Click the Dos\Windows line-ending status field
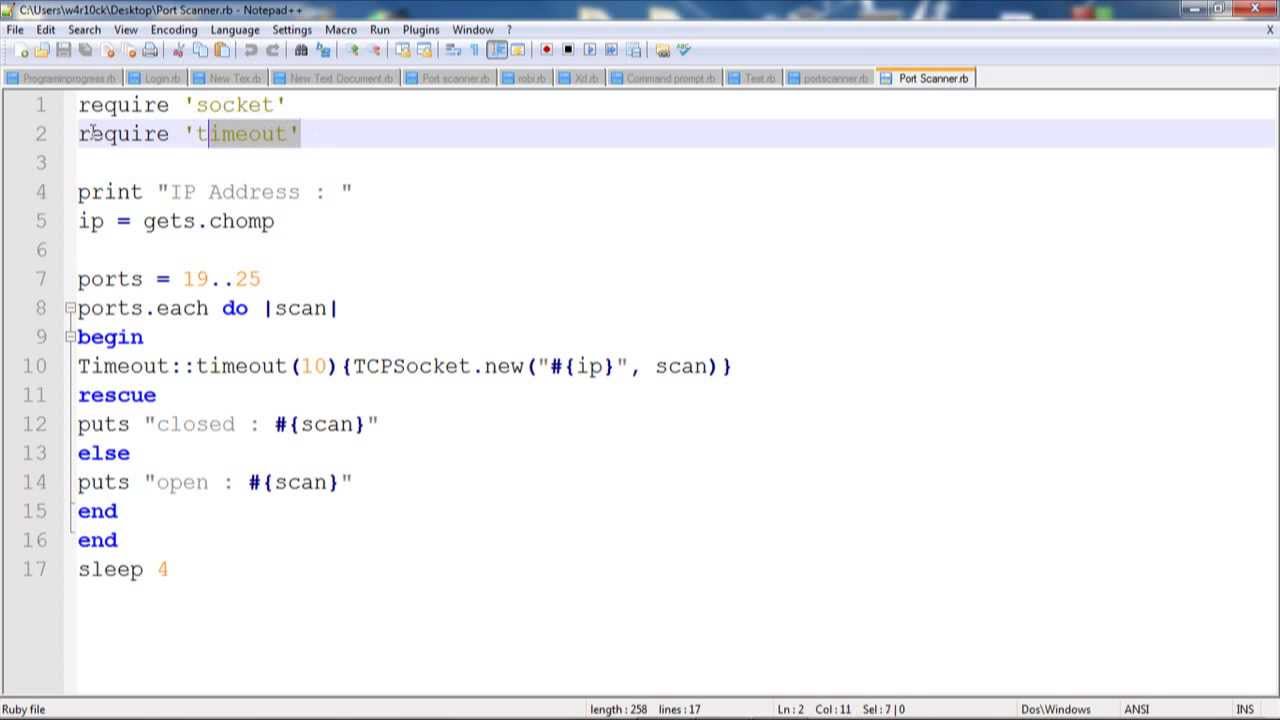1280x720 pixels. pos(1056,709)
